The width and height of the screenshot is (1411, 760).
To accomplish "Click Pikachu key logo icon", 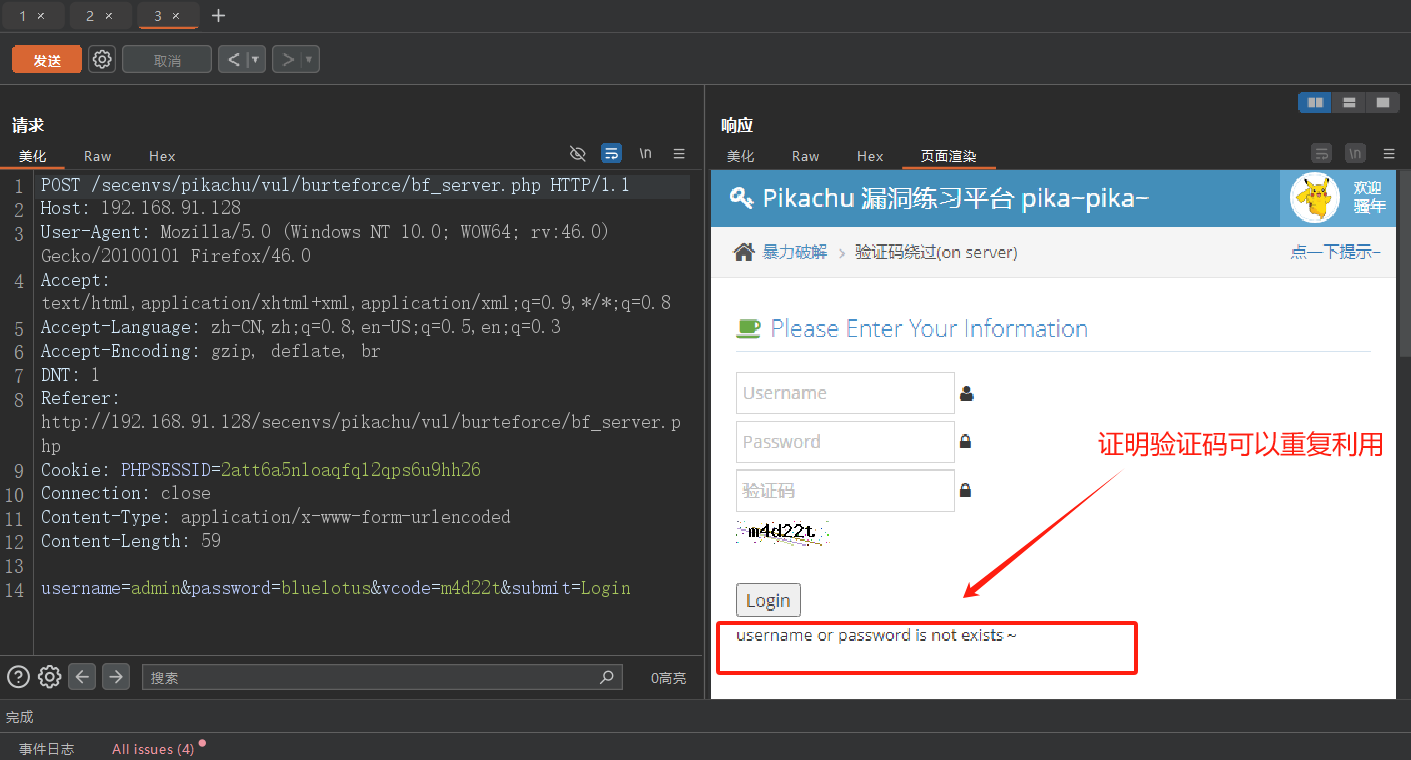I will (x=742, y=198).
